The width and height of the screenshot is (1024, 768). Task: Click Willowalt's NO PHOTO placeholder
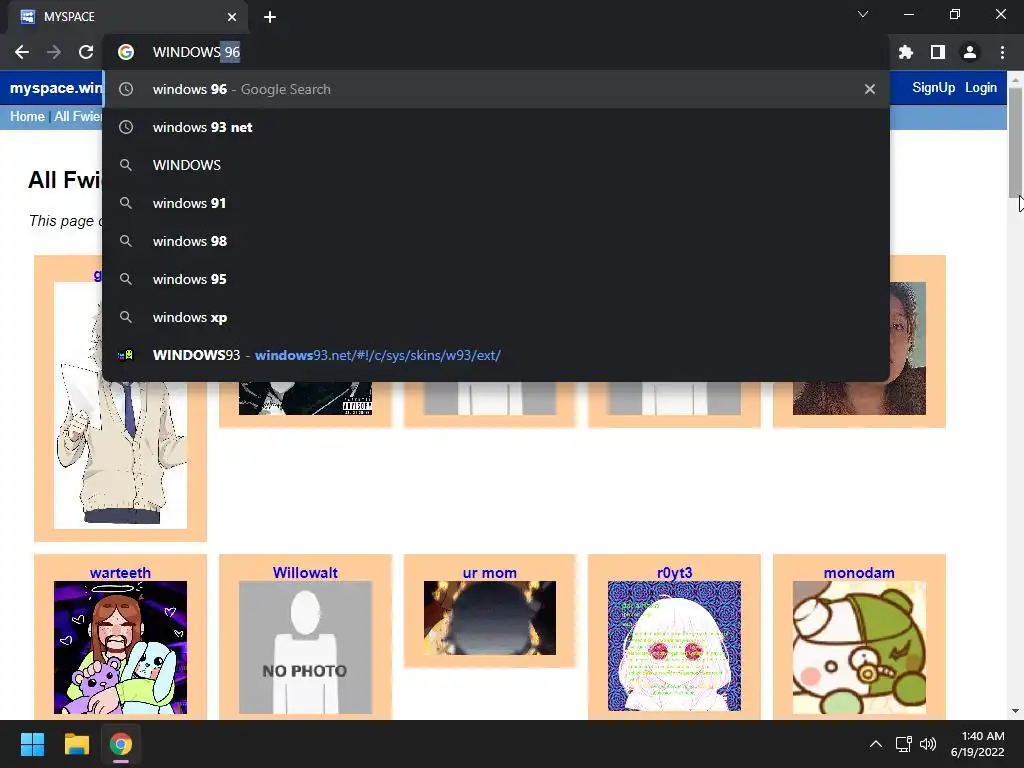coord(305,647)
